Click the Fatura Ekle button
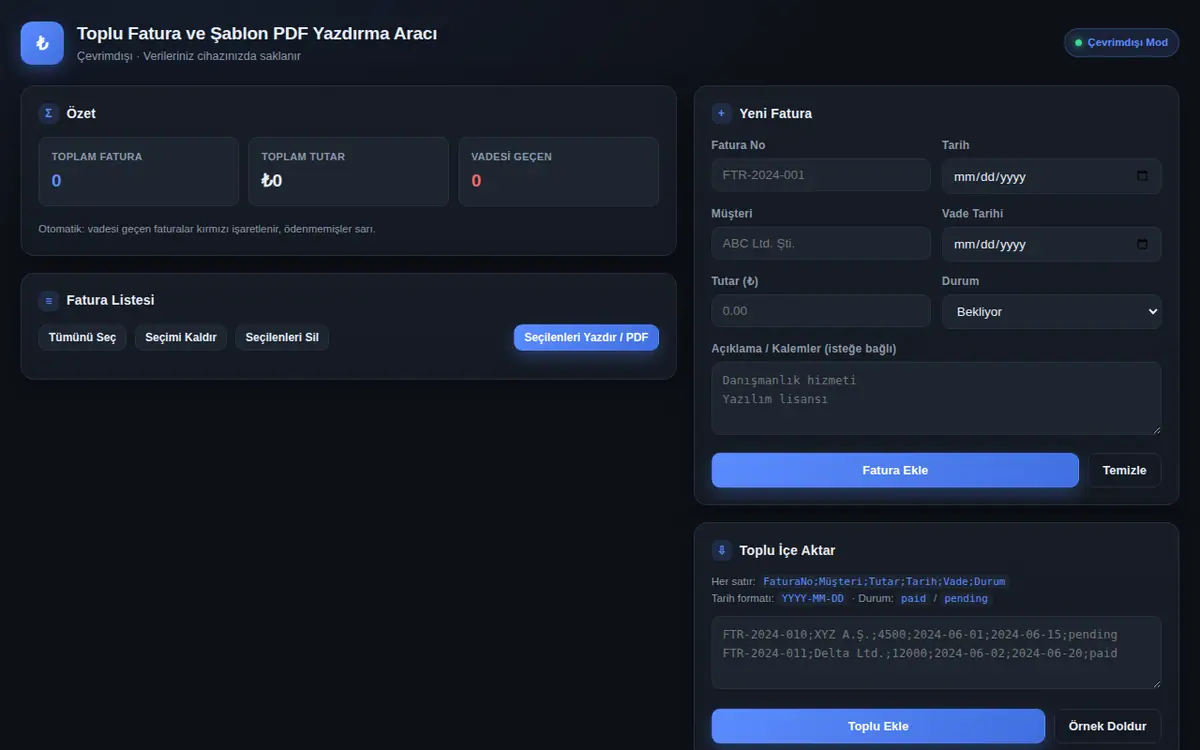This screenshot has width=1200, height=750. tap(895, 470)
